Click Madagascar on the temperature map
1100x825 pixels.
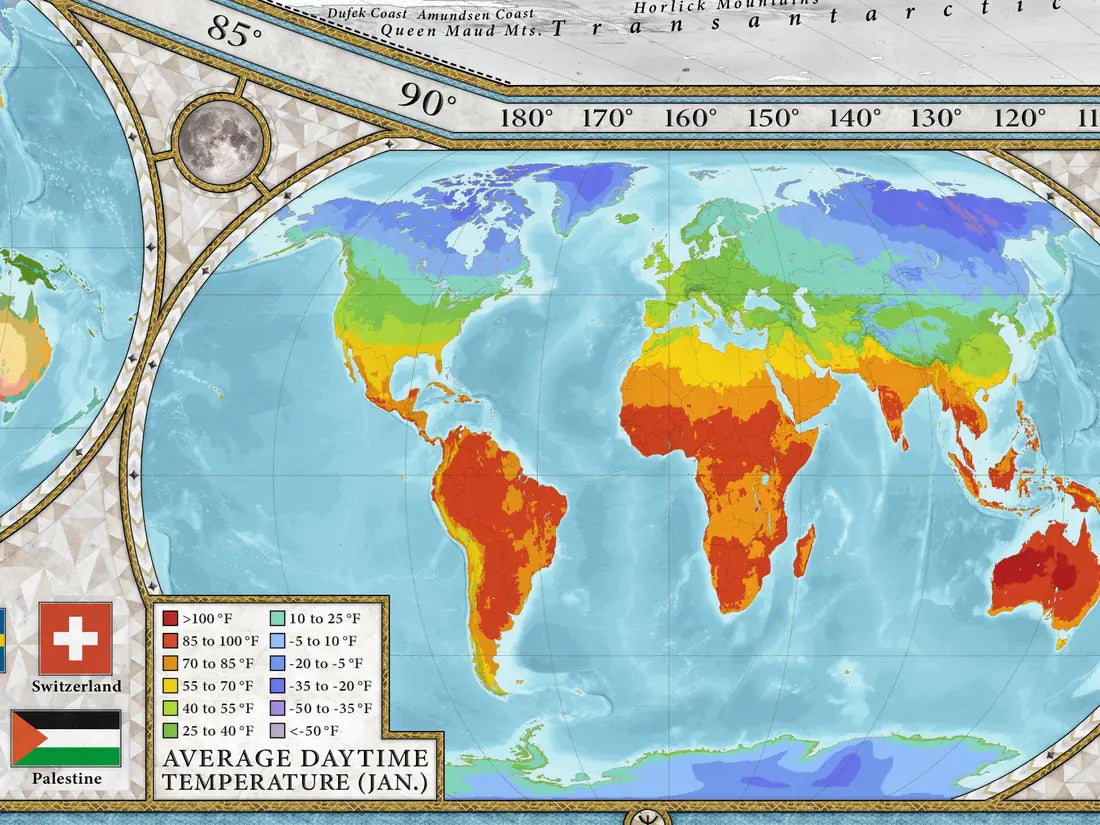click(805, 551)
